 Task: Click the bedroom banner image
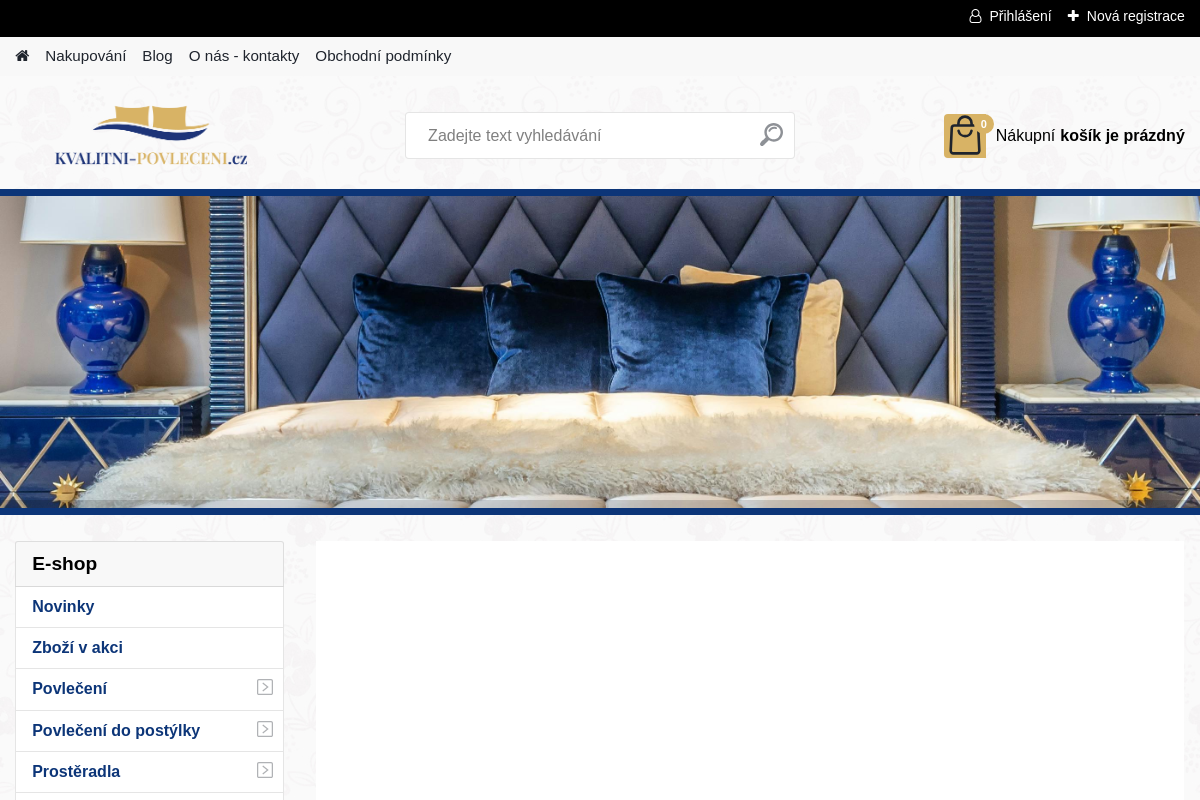[600, 350]
